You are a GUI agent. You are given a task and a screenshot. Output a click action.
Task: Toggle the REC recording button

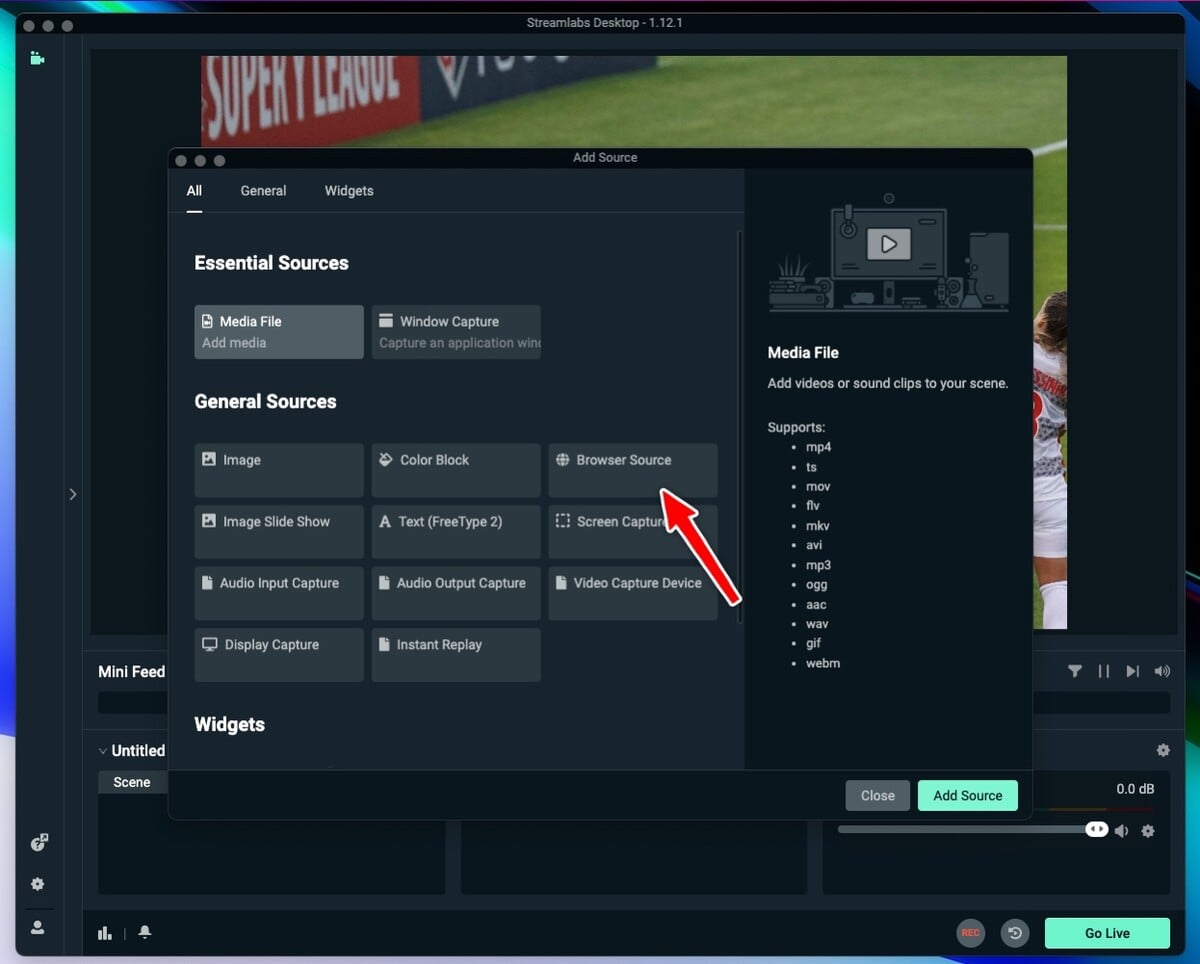tap(970, 932)
